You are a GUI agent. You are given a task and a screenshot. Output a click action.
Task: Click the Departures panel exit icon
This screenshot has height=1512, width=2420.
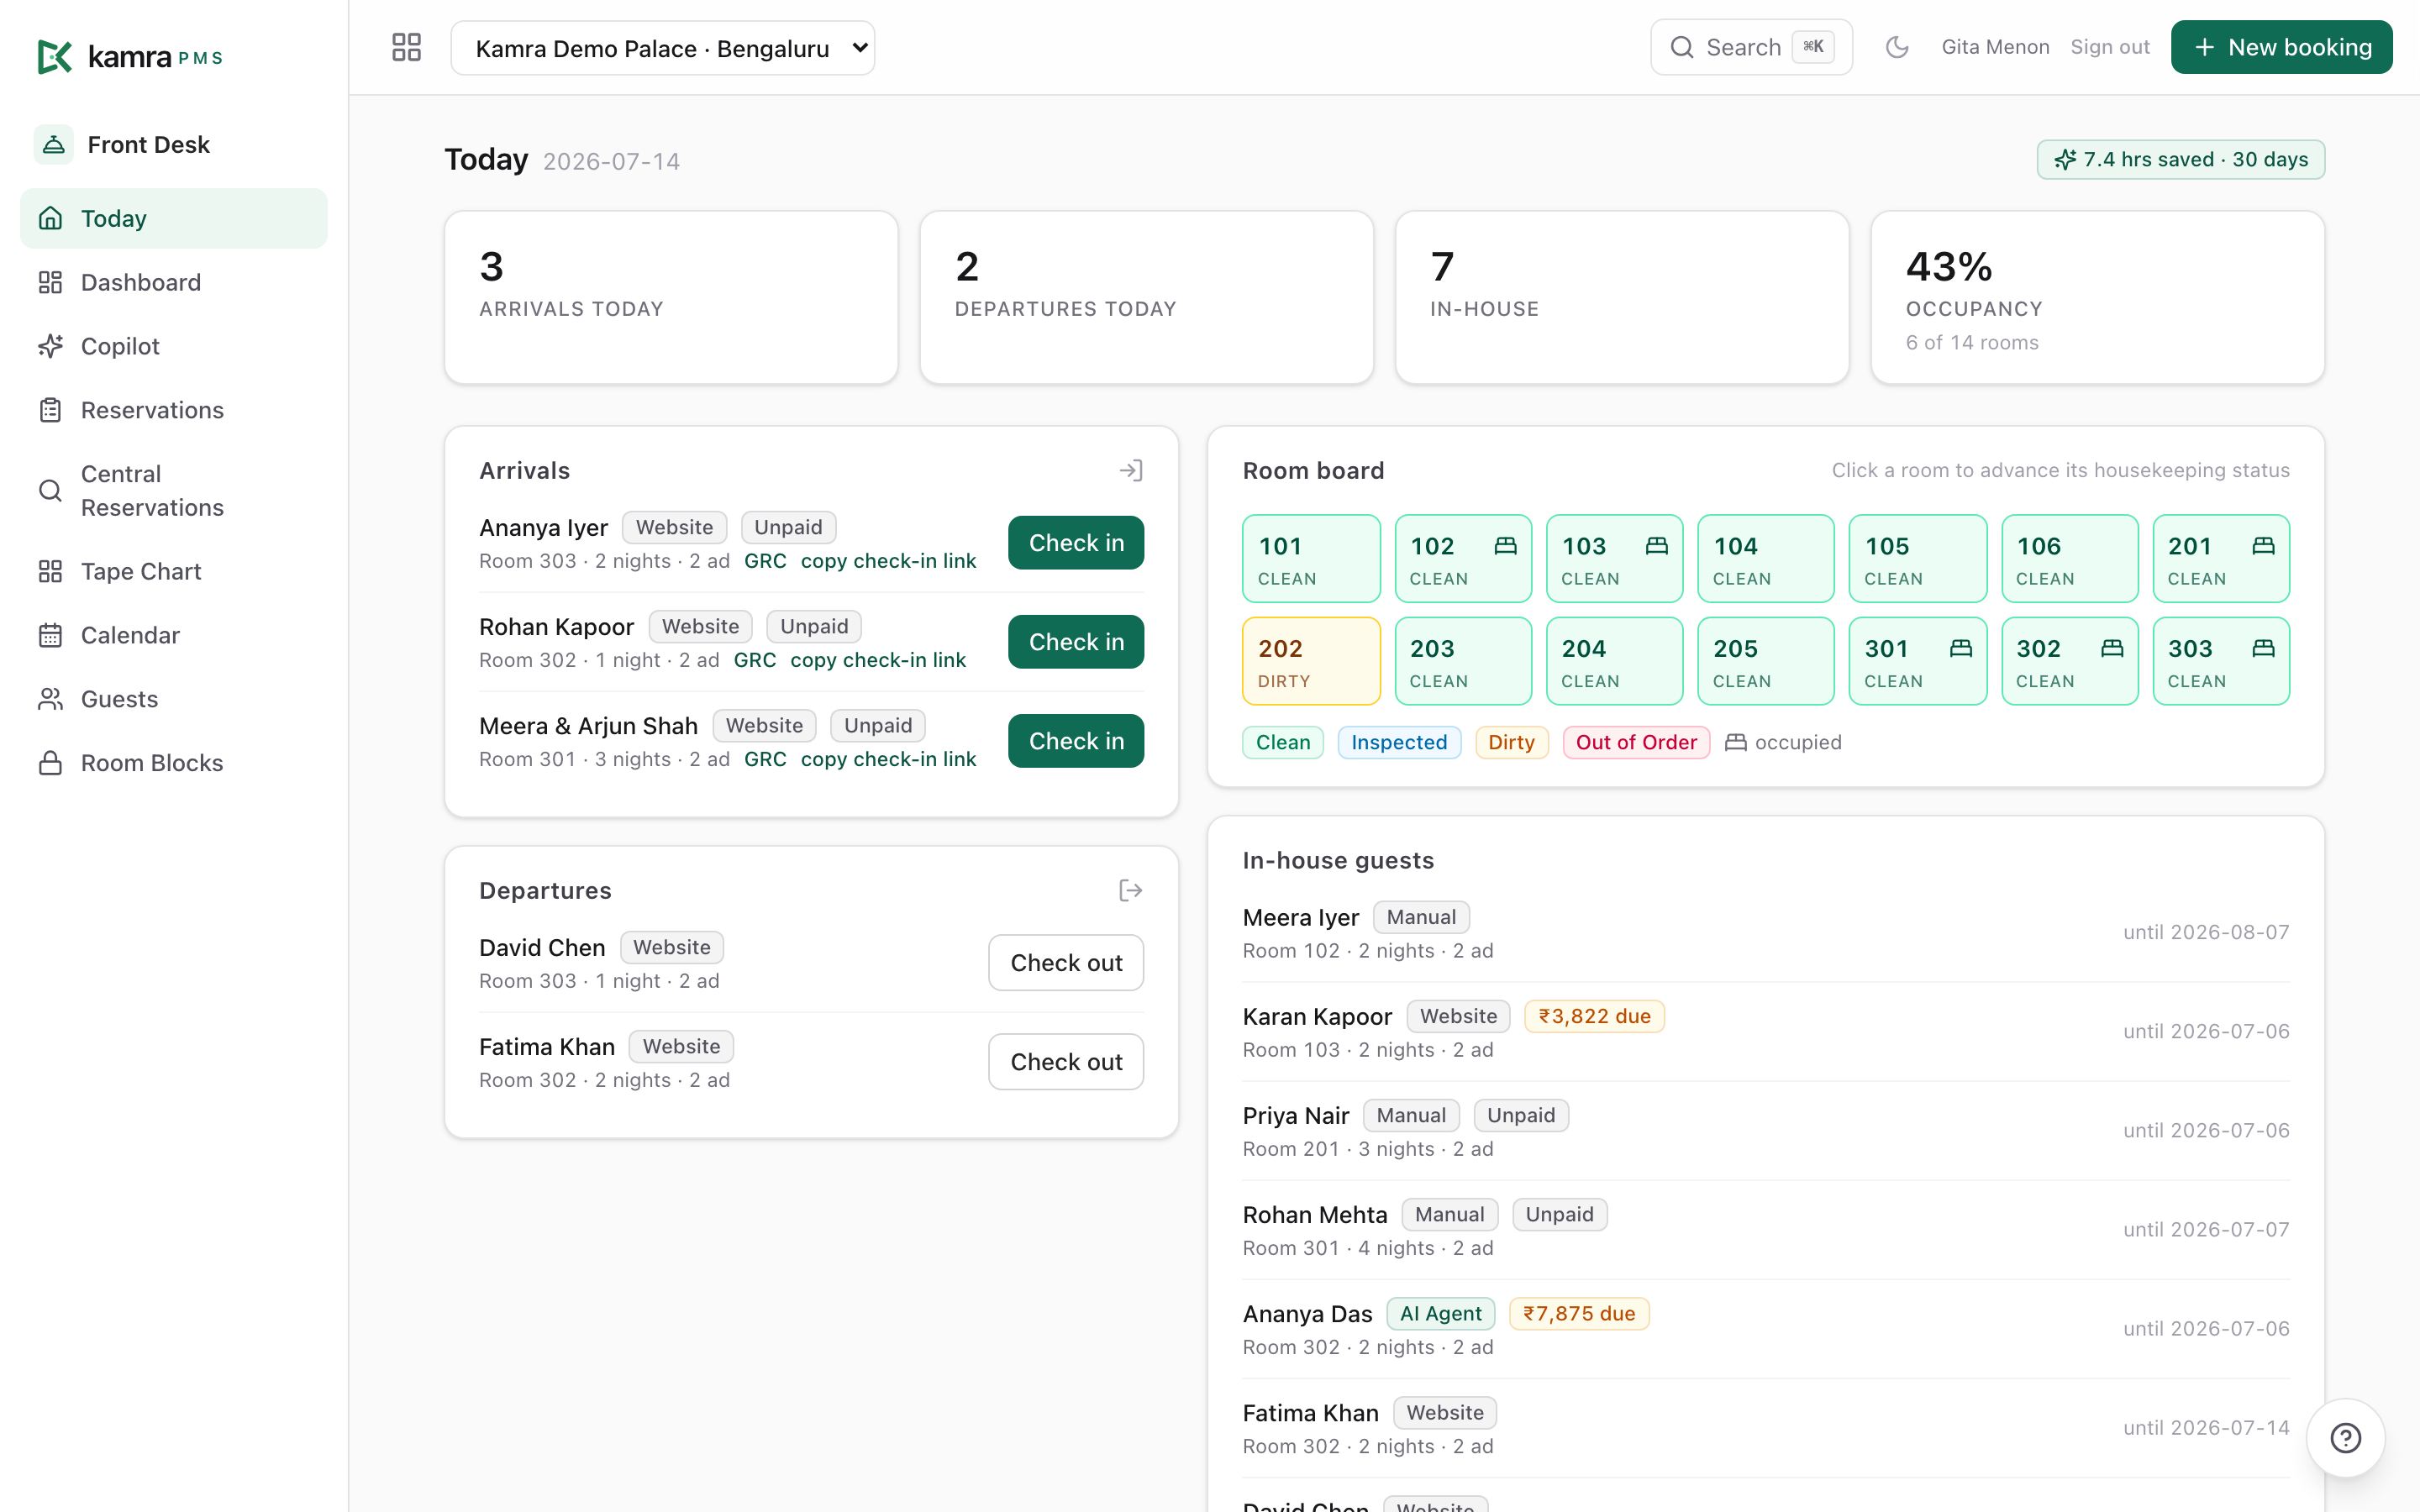pyautogui.click(x=1130, y=891)
